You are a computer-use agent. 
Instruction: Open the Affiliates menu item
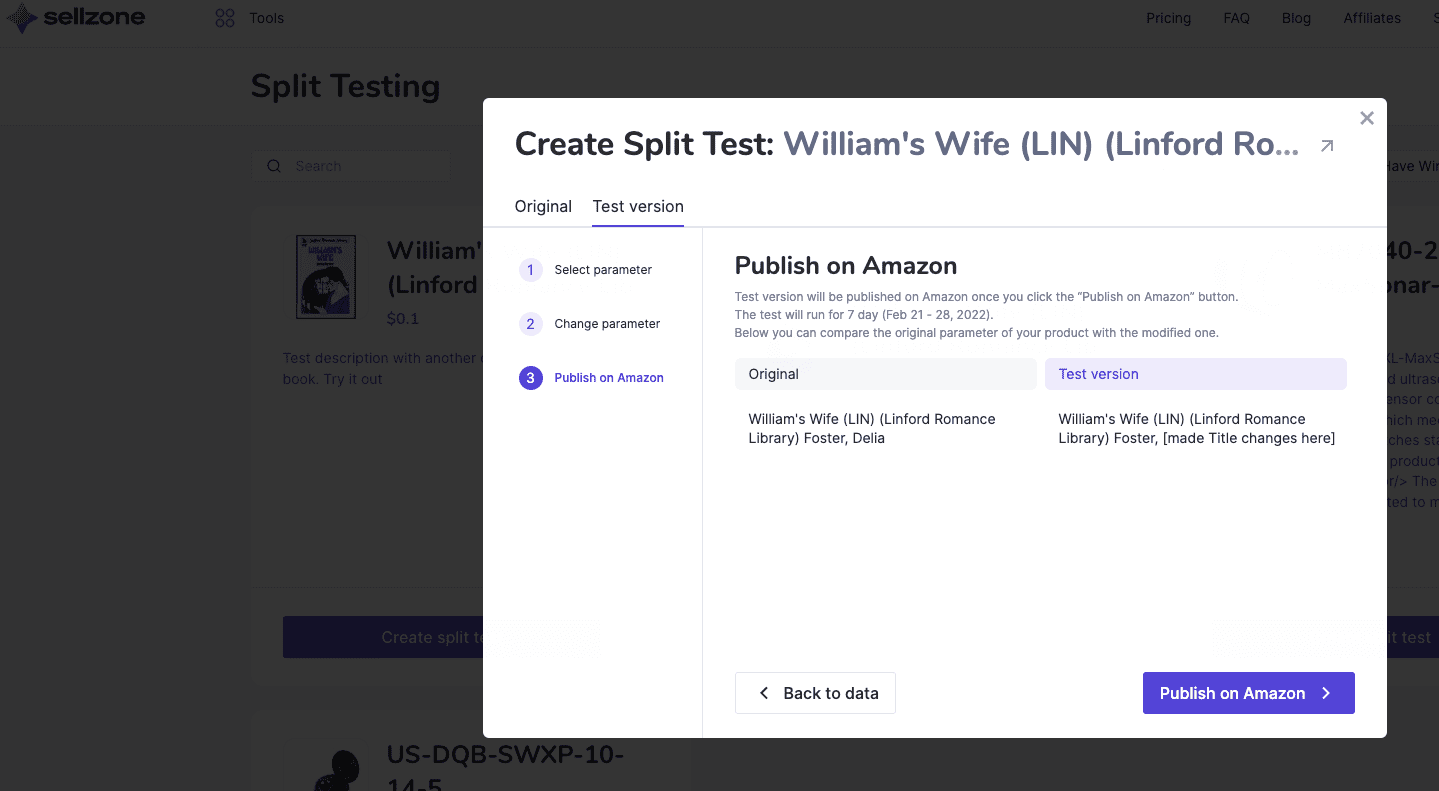click(x=1371, y=17)
